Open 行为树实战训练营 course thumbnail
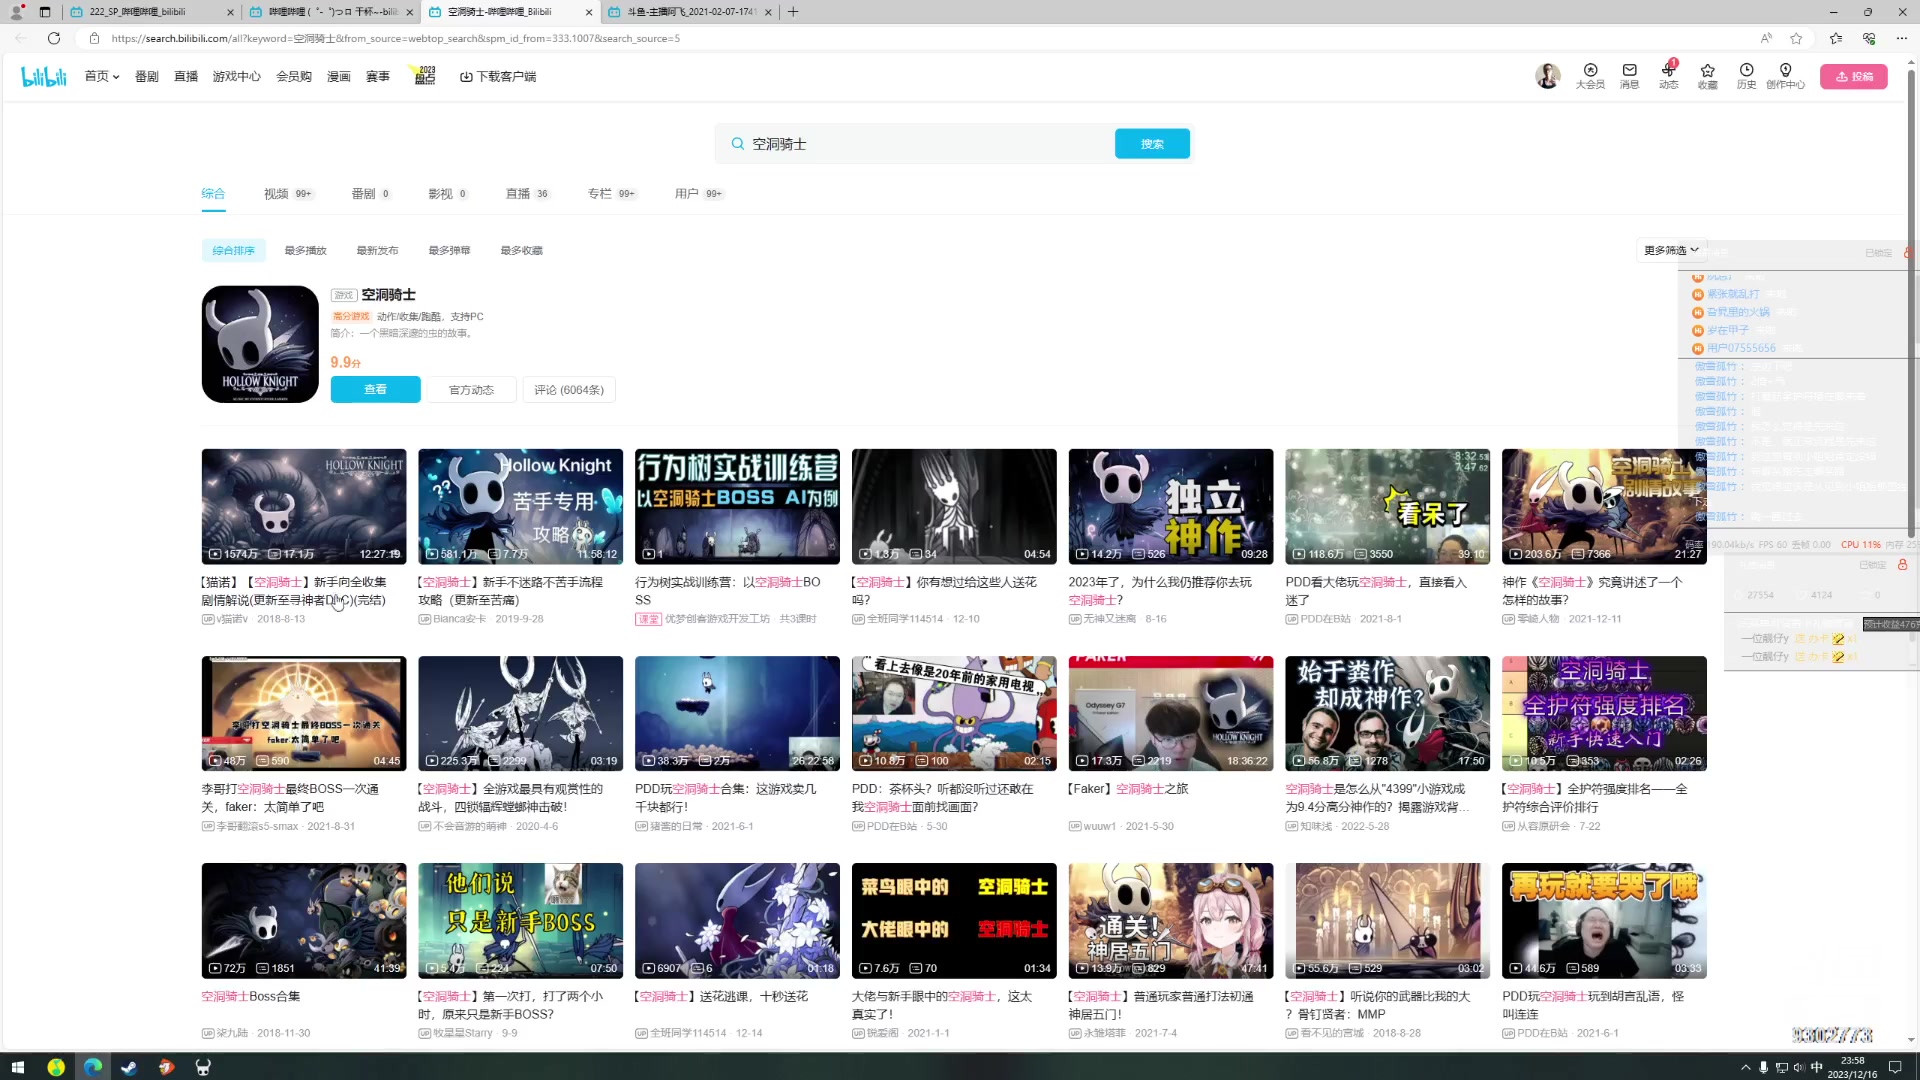The height and width of the screenshot is (1080, 1920). tap(737, 506)
